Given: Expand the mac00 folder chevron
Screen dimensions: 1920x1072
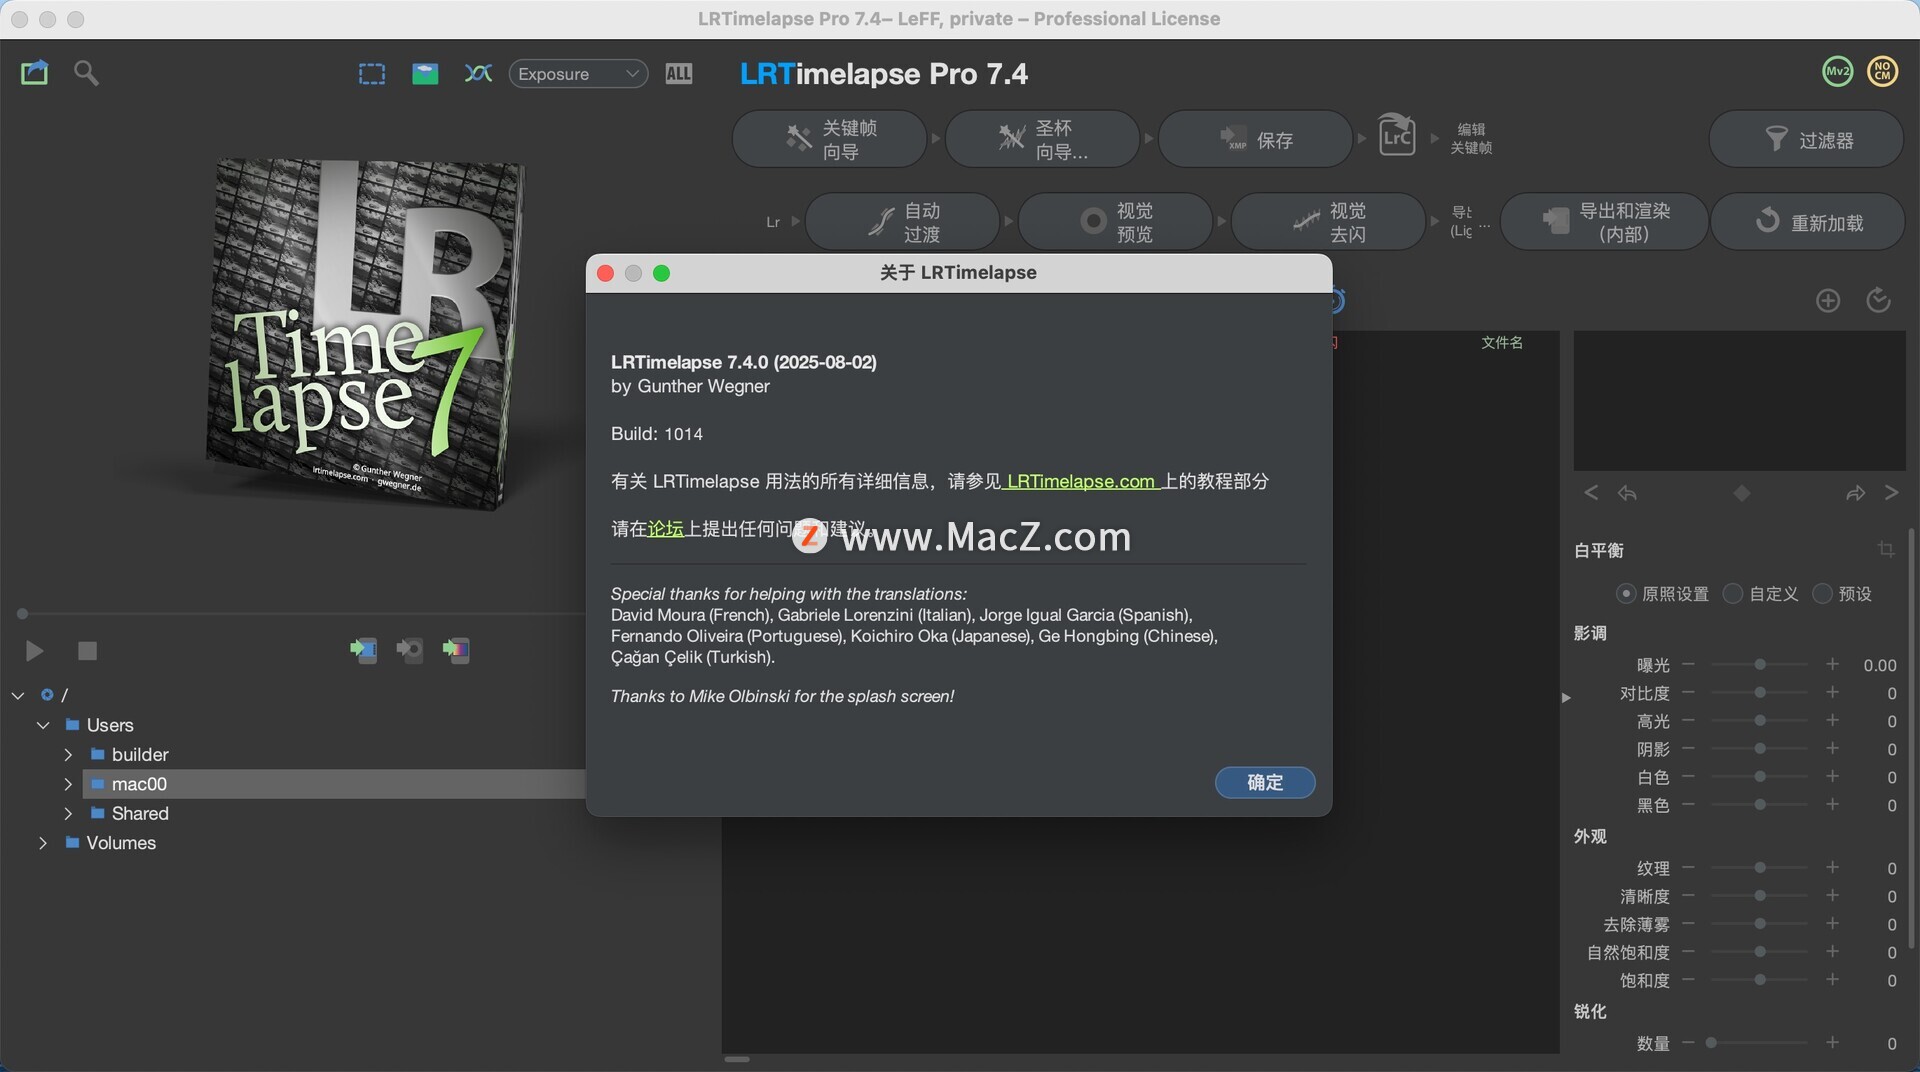Looking at the screenshot, I should (68, 784).
